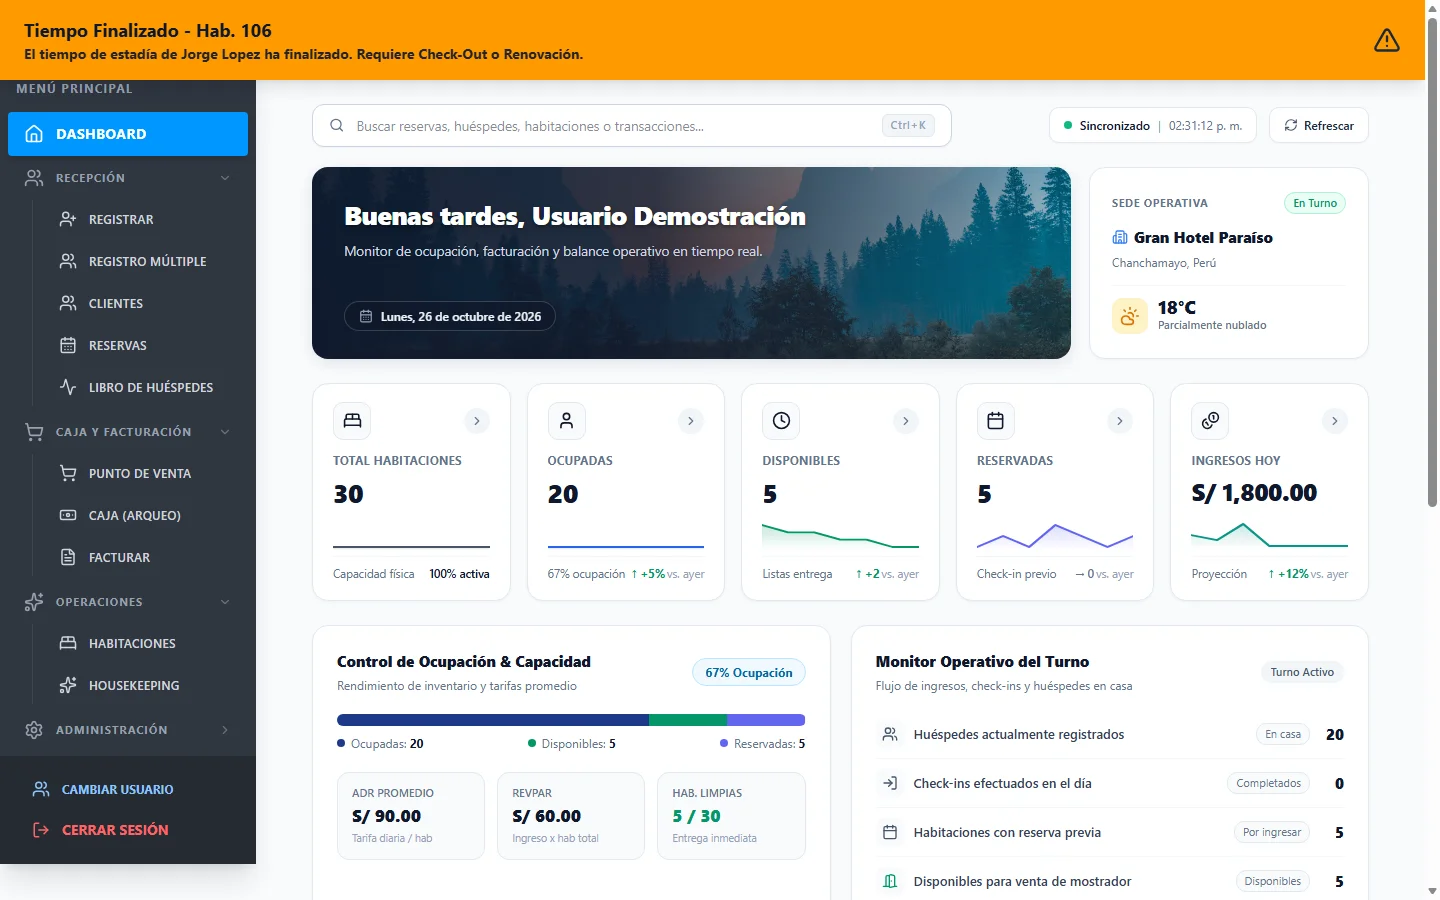Click the bed icon on Total Habitaciones card
The width and height of the screenshot is (1440, 900).
352,421
